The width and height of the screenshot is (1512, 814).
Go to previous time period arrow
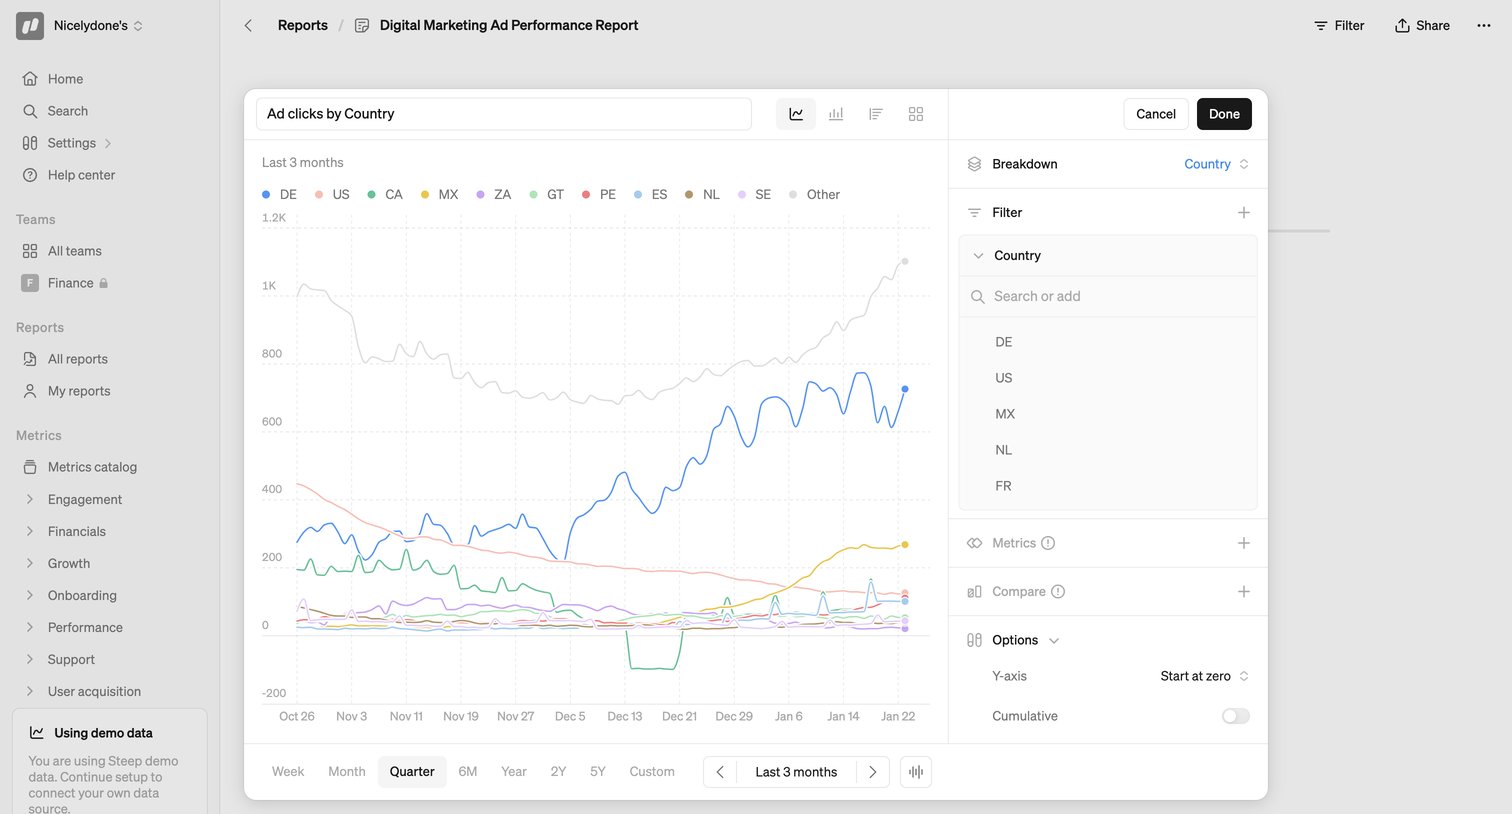[720, 772]
